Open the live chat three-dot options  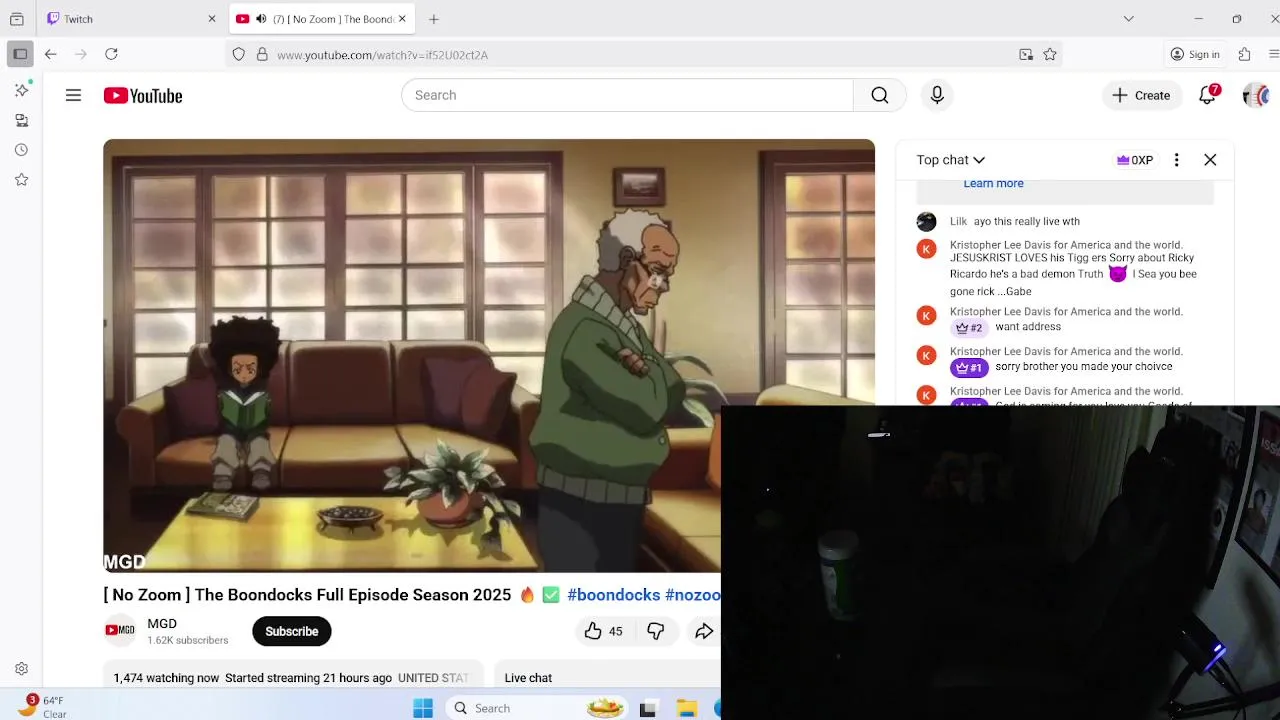pyautogui.click(x=1177, y=160)
